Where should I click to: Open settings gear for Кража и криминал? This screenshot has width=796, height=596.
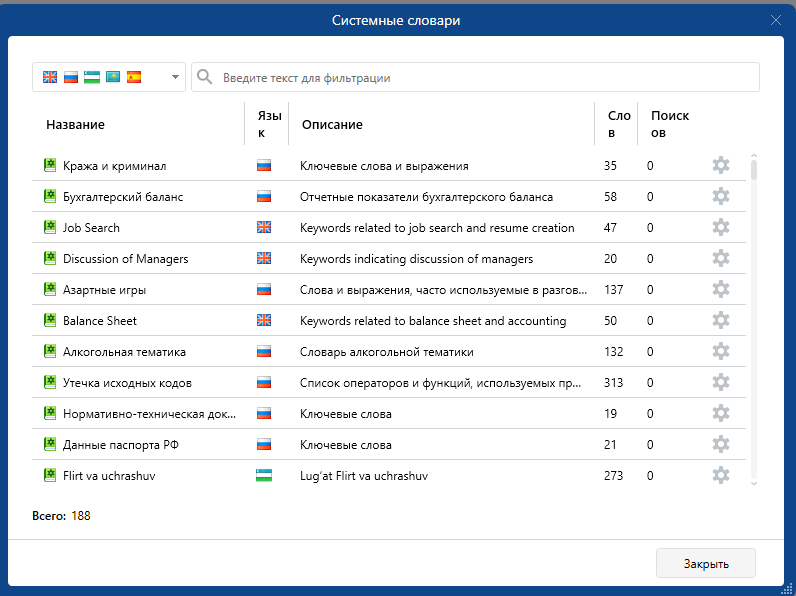(x=721, y=165)
